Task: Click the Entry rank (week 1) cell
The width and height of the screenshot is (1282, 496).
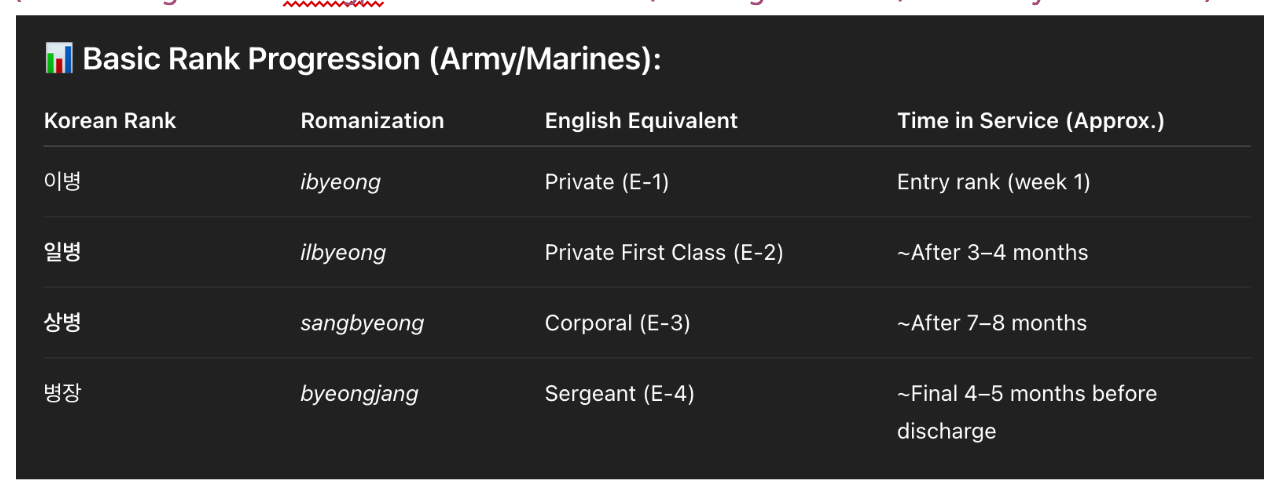Action: (x=993, y=182)
